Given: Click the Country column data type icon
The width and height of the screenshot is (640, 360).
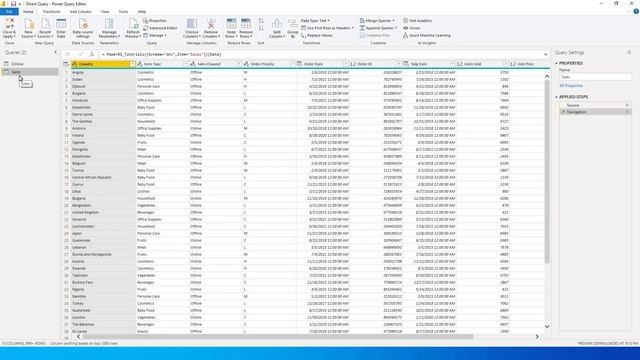Looking at the screenshot, I should (x=75, y=64).
